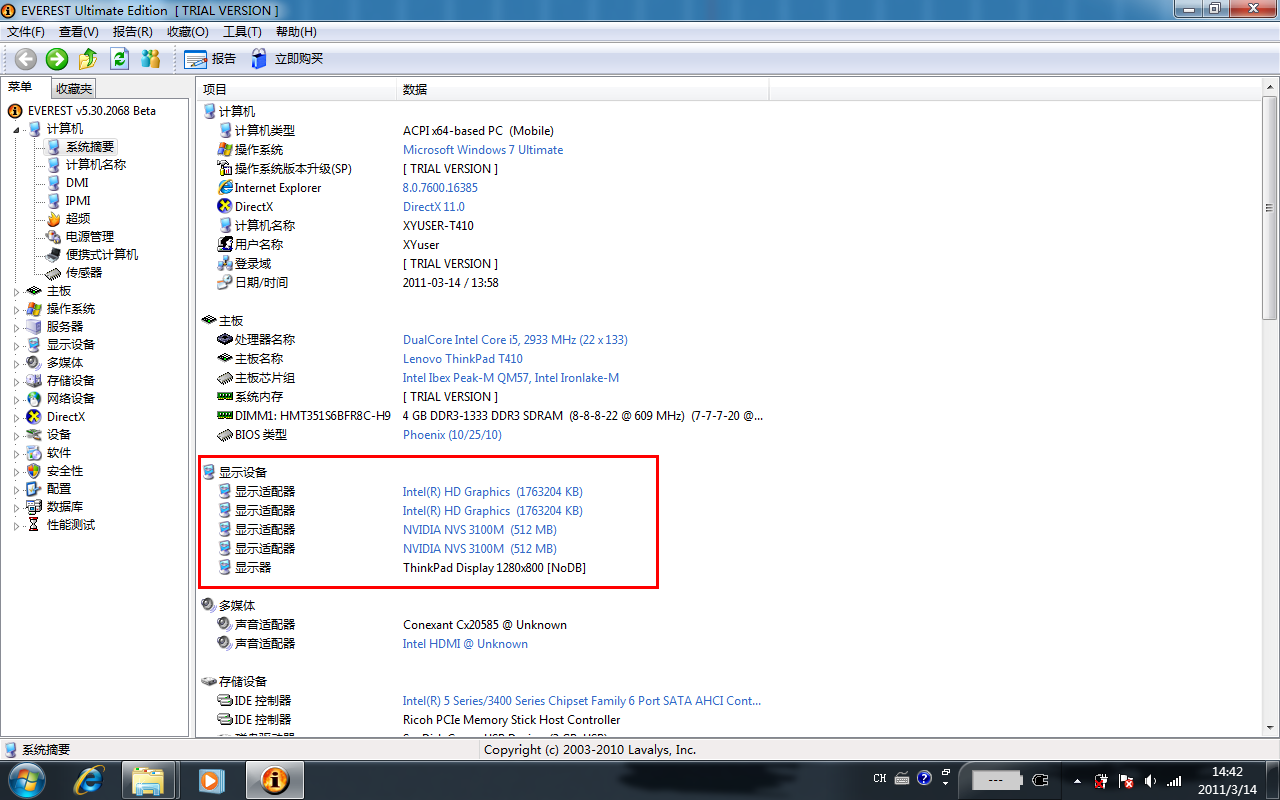The width and height of the screenshot is (1280, 800).
Task: Click the 立即购买 buy now button
Action: pyautogui.click(x=287, y=59)
